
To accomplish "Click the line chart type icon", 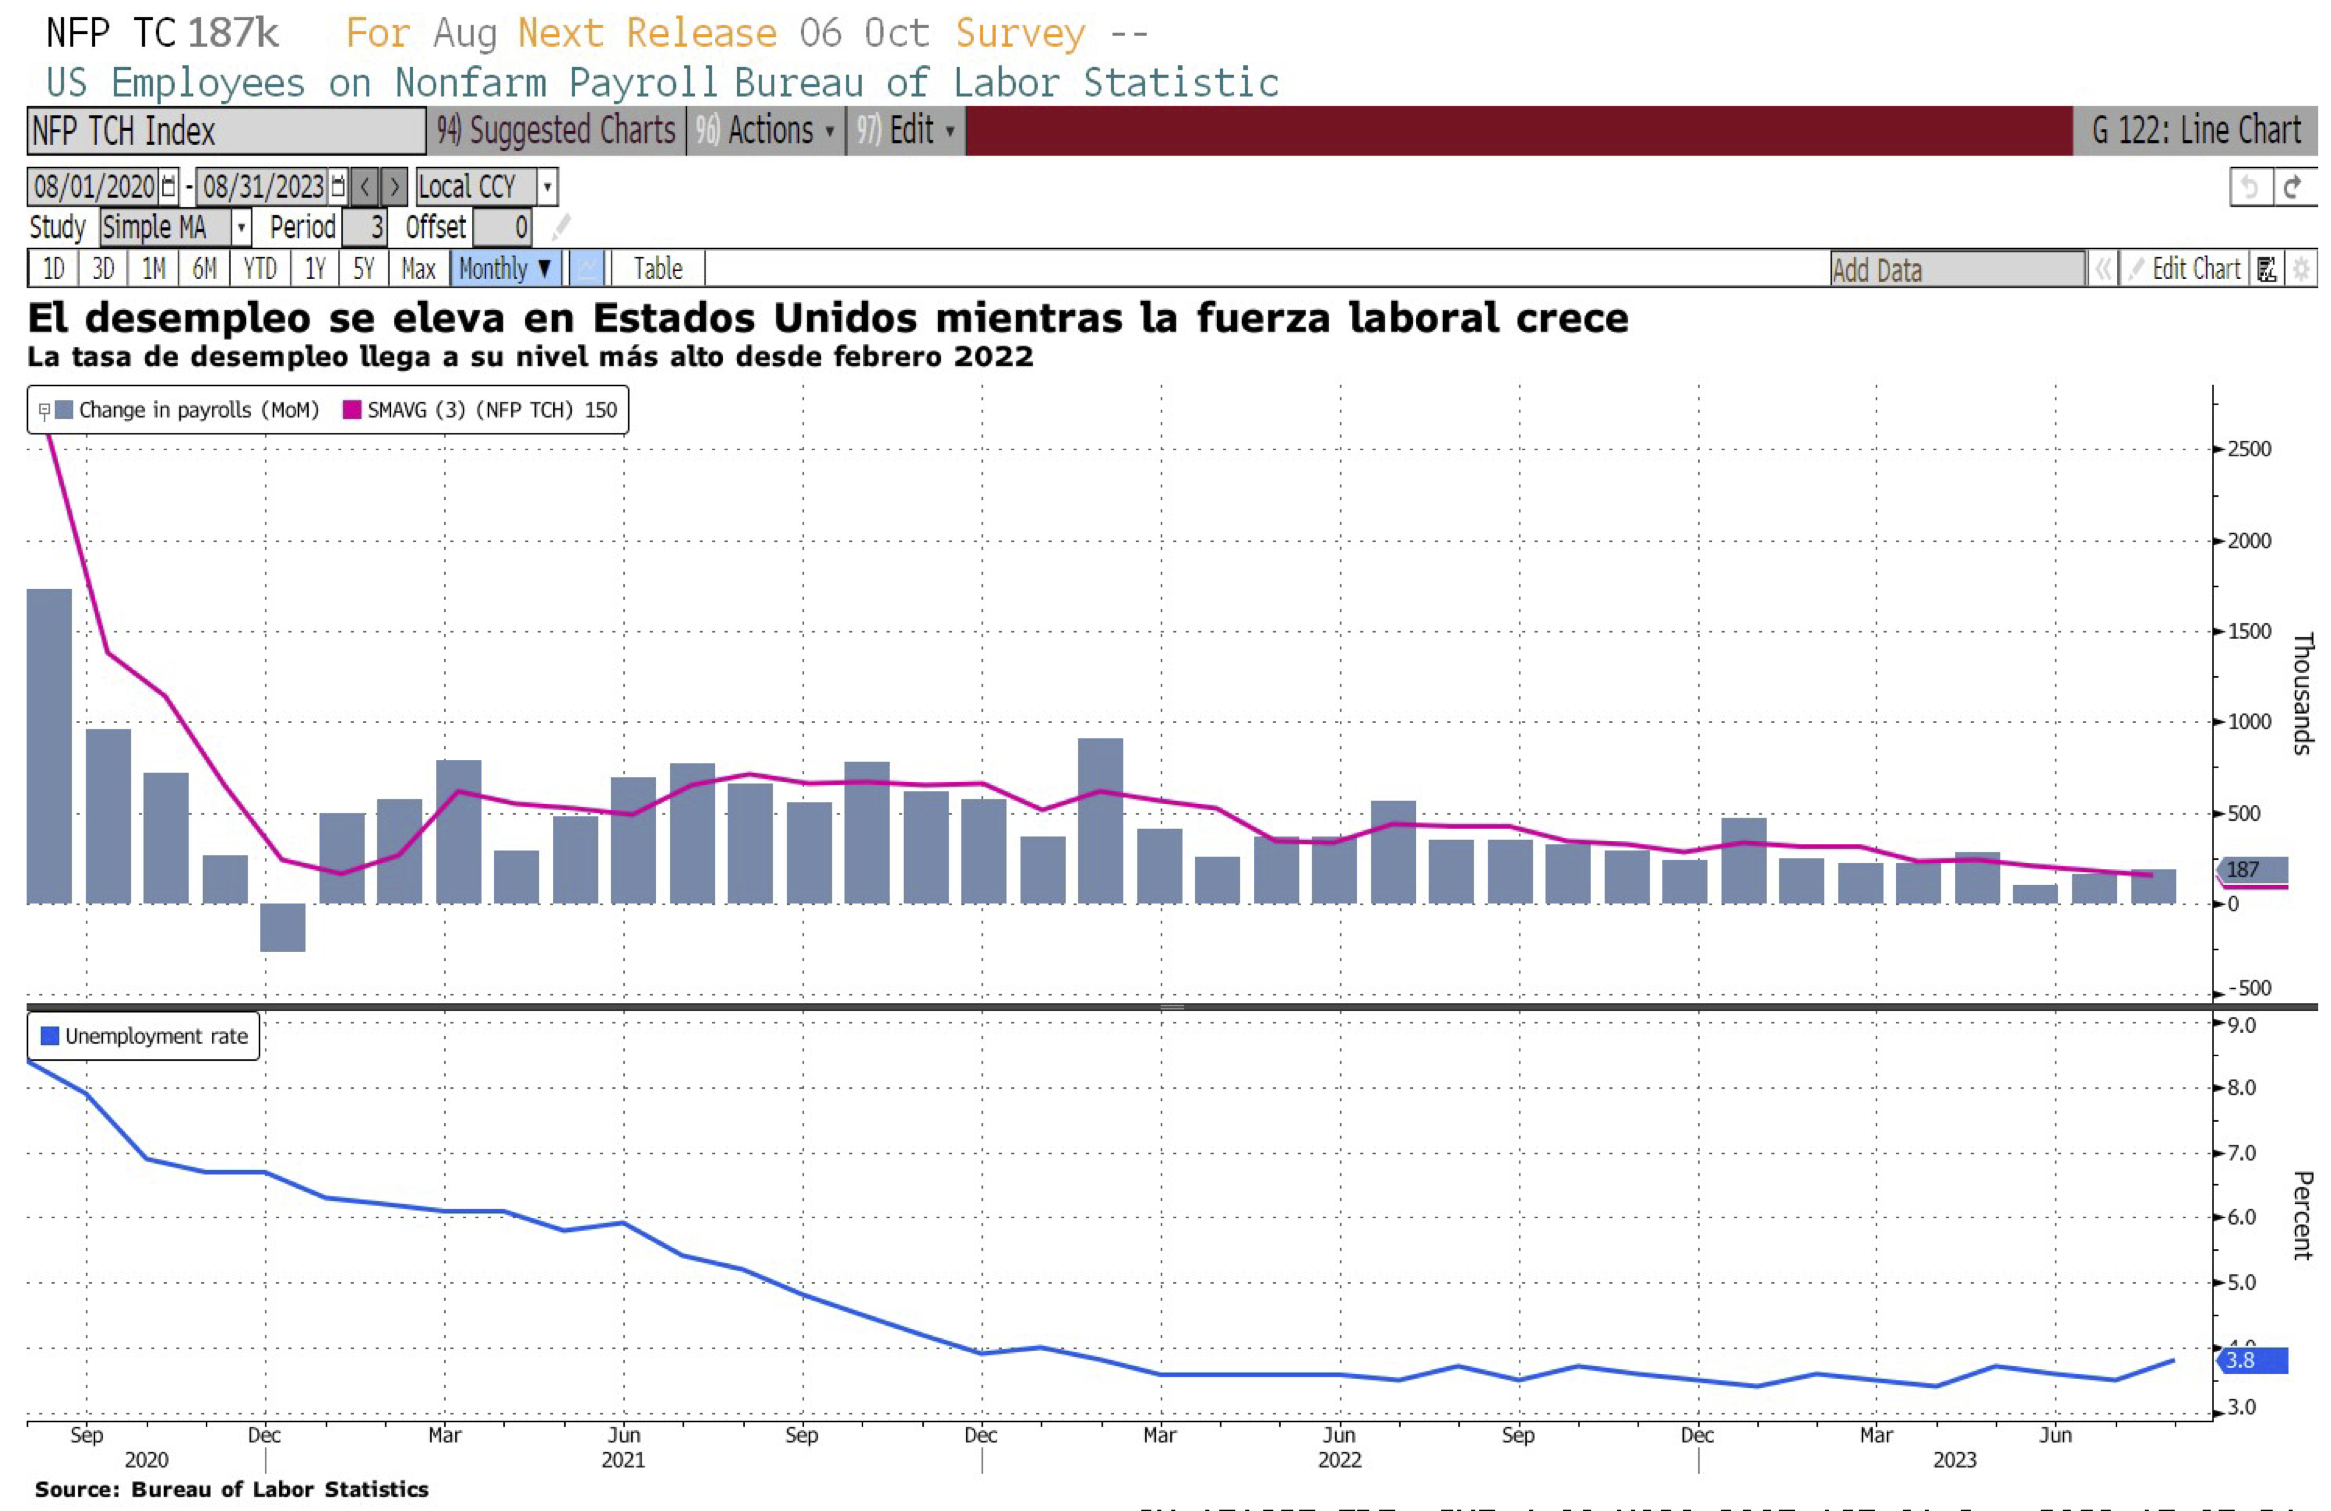I will [587, 269].
